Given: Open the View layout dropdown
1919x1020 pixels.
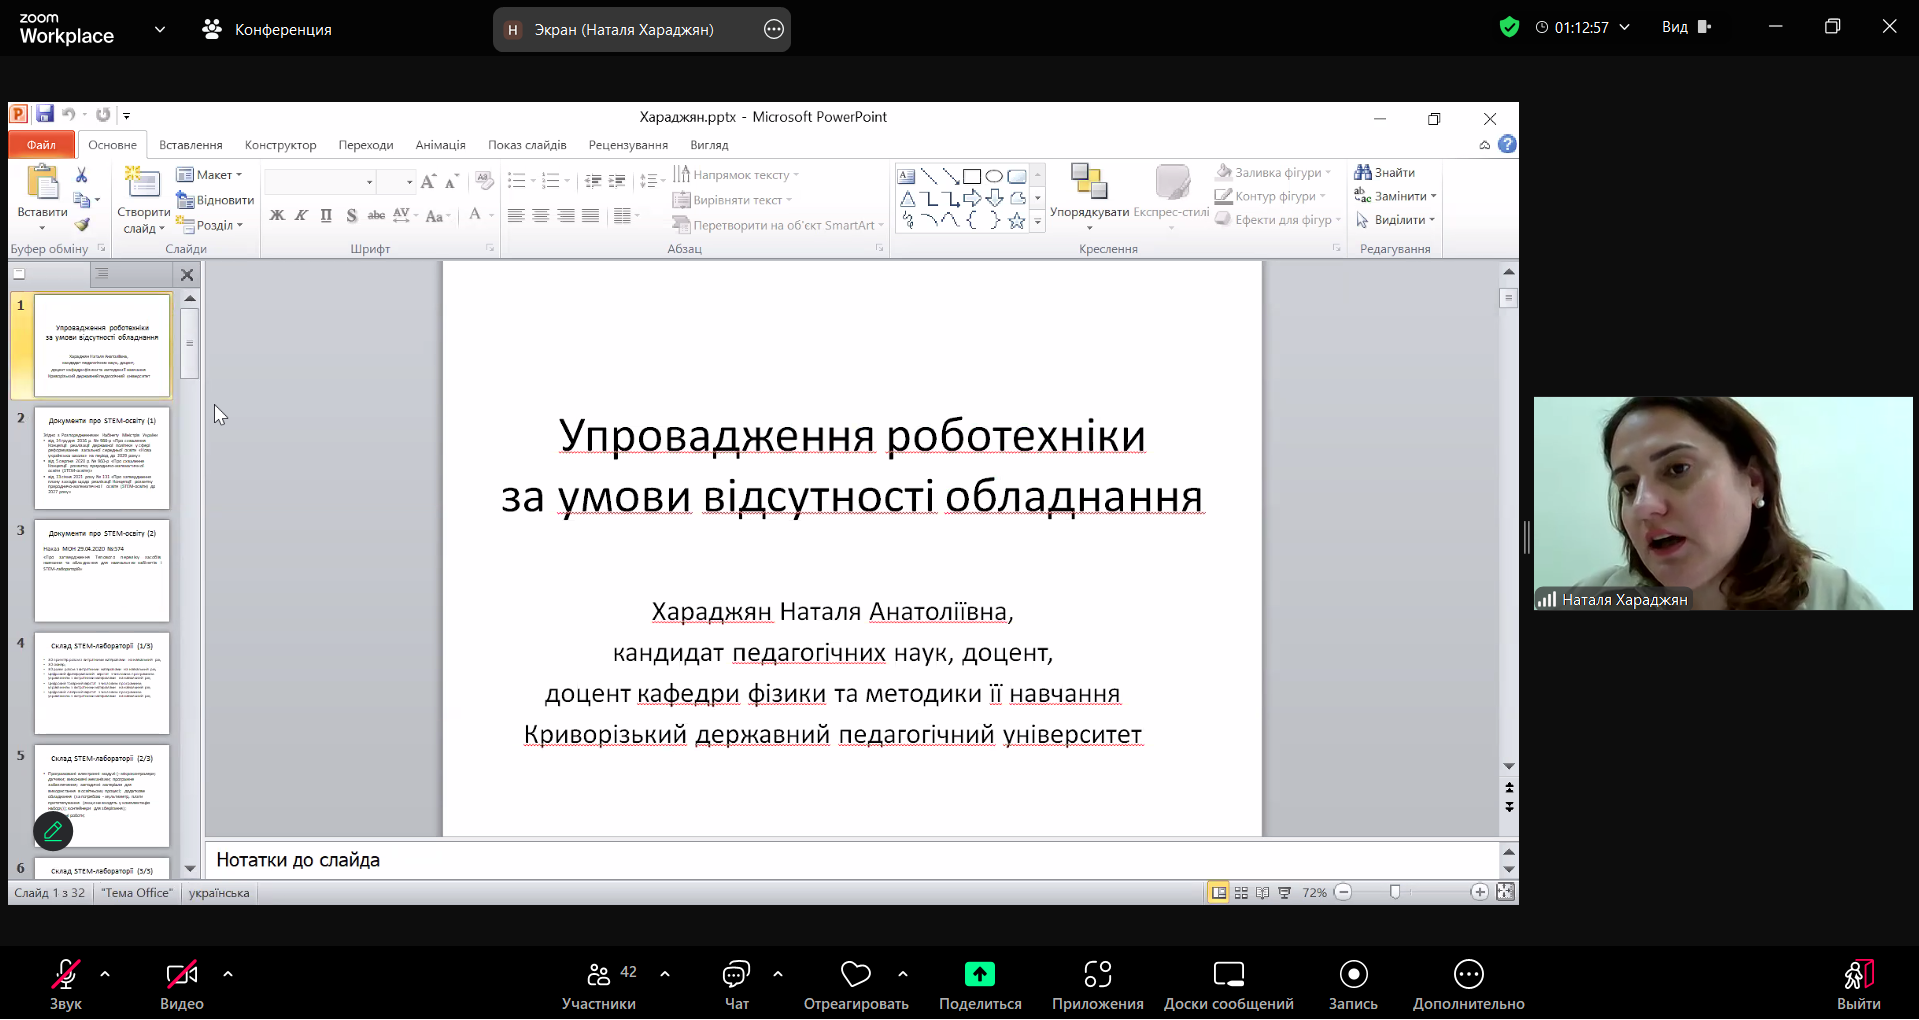Looking at the screenshot, I should [1686, 28].
